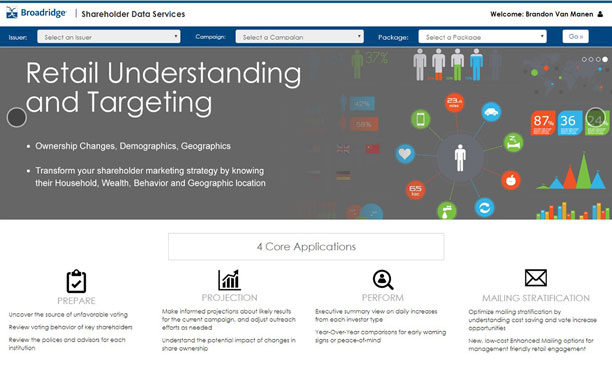Viewport: 612px width, 389px height.
Task: Open the Projection bar chart icon
Action: [229, 280]
